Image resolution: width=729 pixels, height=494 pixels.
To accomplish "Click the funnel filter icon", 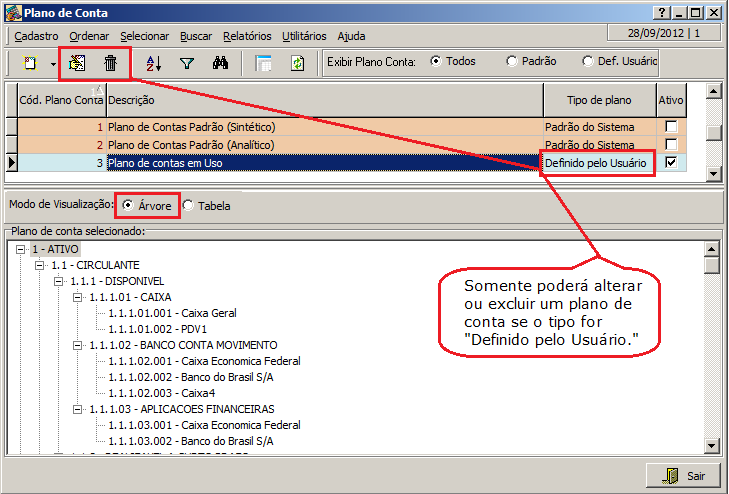I will pyautogui.click(x=187, y=63).
